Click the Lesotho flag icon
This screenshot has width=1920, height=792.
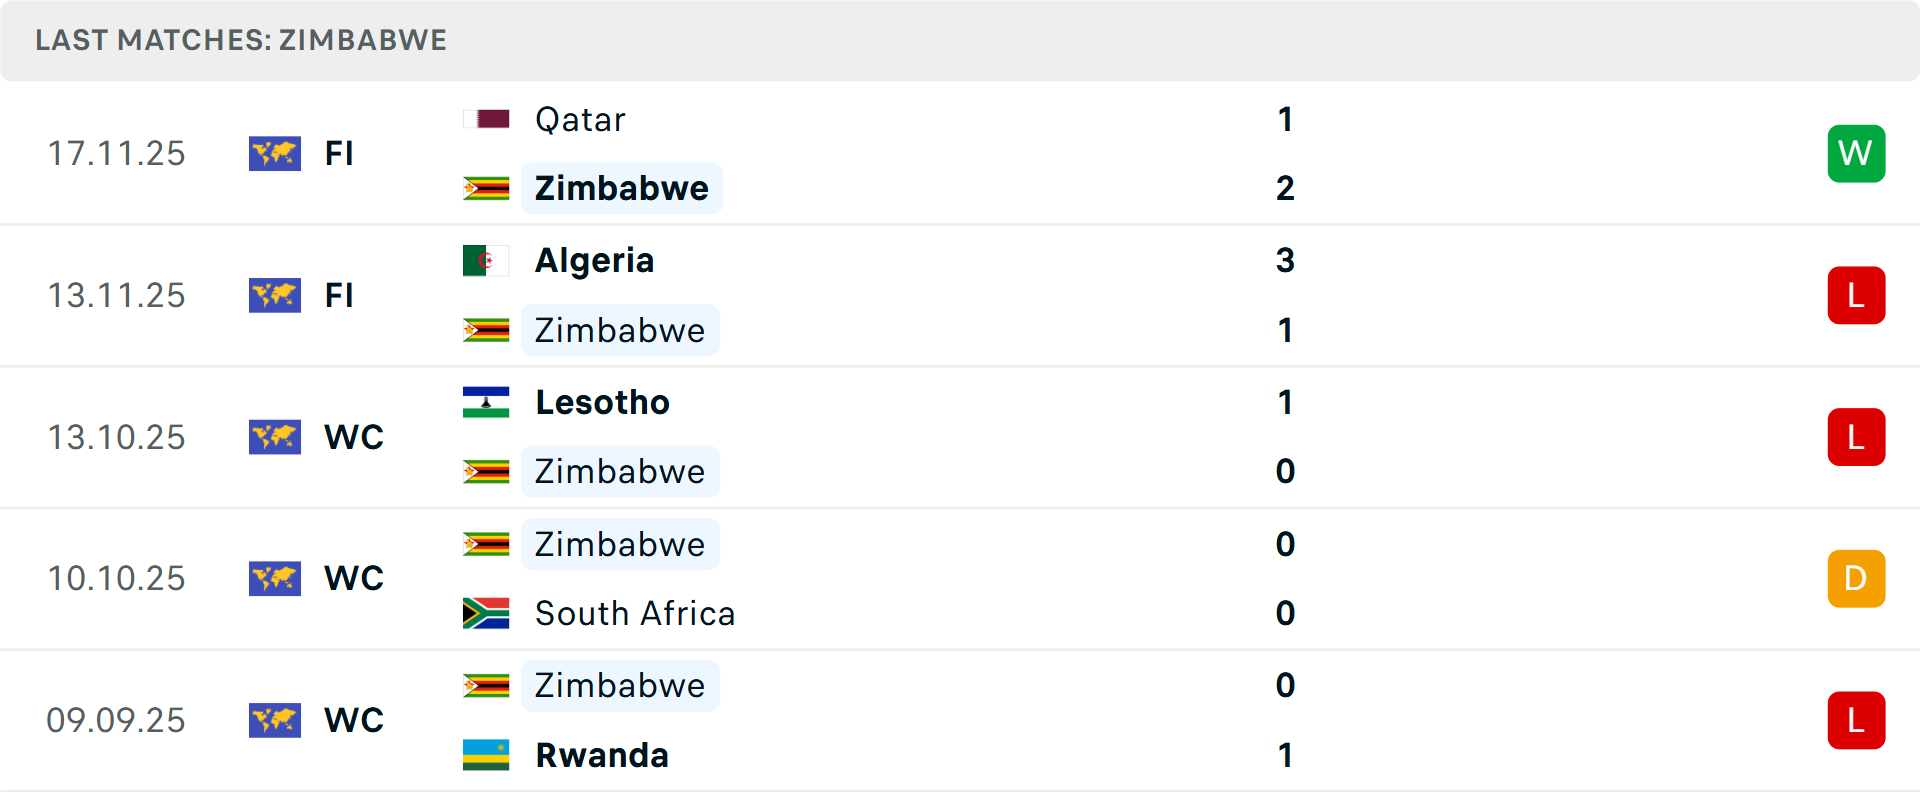tap(486, 402)
